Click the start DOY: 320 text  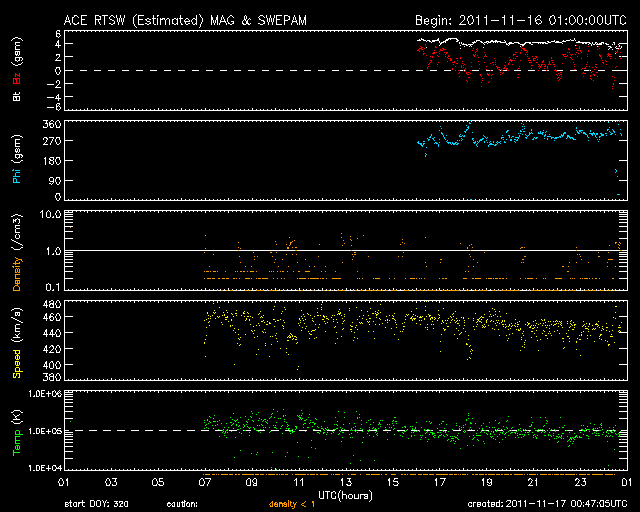(x=94, y=505)
